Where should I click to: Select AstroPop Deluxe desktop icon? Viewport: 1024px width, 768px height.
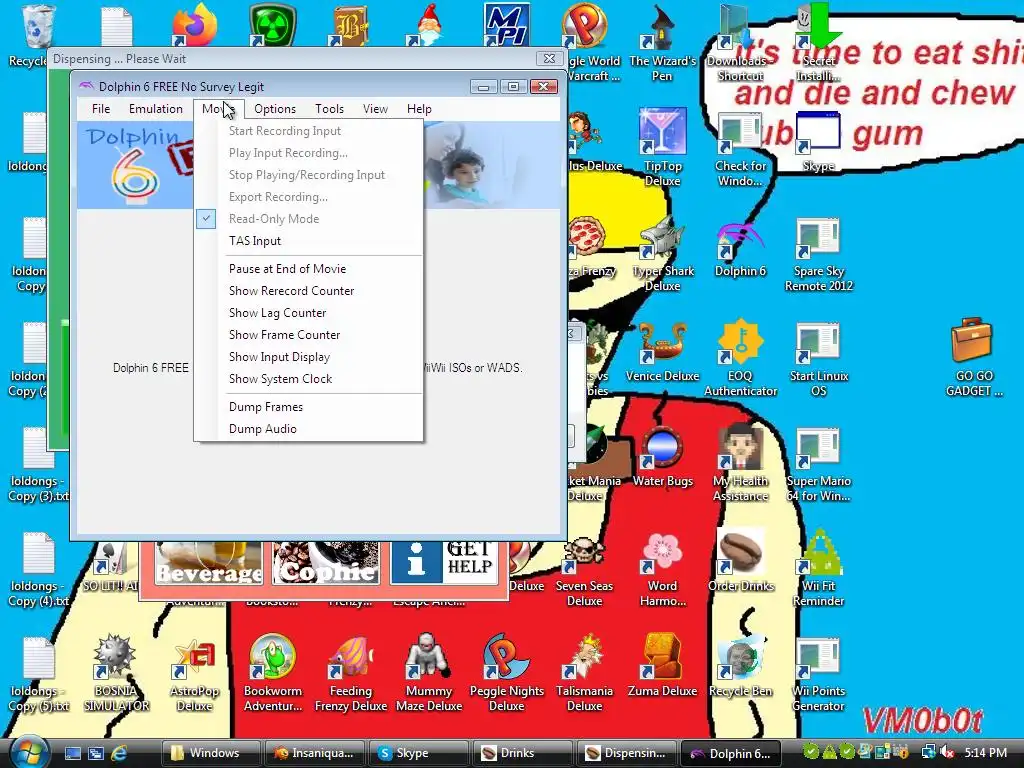coord(194,676)
